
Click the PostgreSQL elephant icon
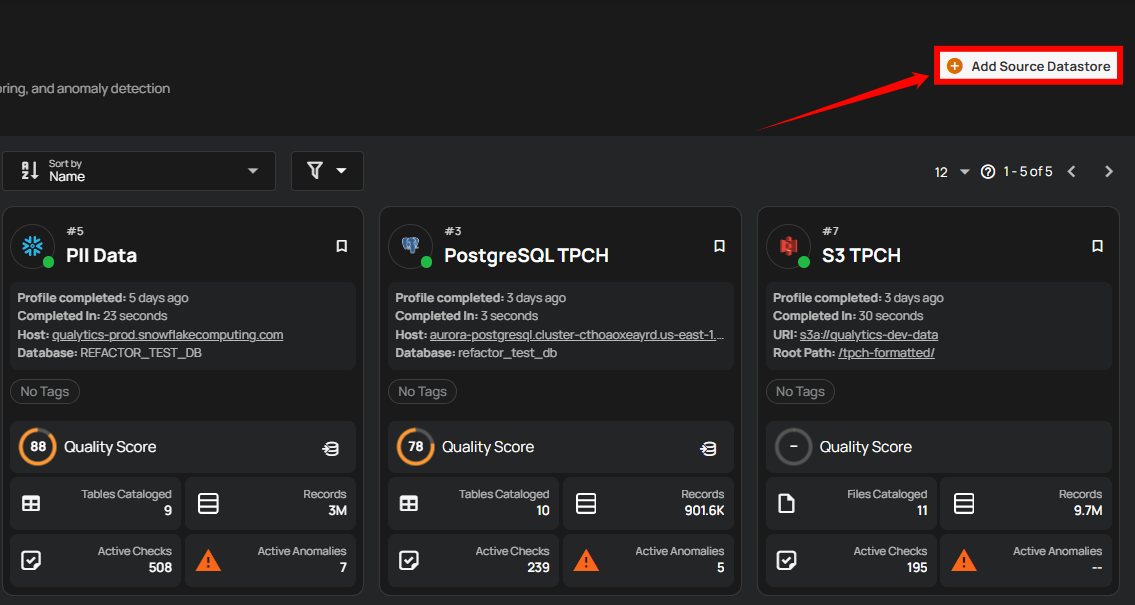(x=410, y=245)
